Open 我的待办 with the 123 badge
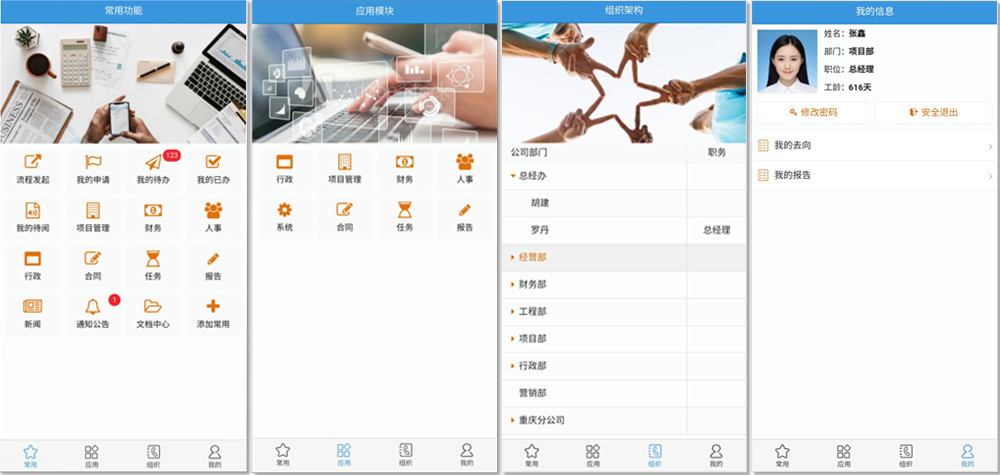The image size is (1000, 475). [153, 169]
